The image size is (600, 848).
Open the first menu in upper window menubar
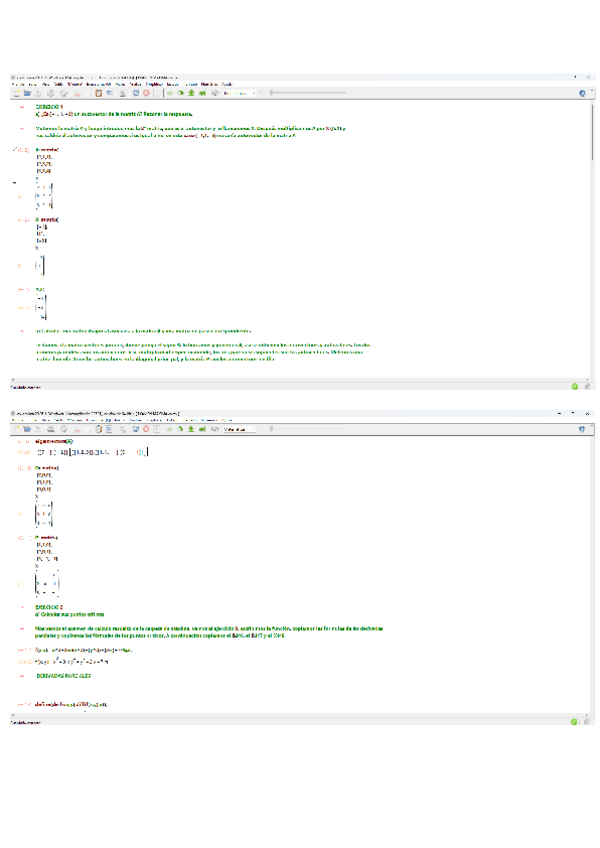coord(16,84)
